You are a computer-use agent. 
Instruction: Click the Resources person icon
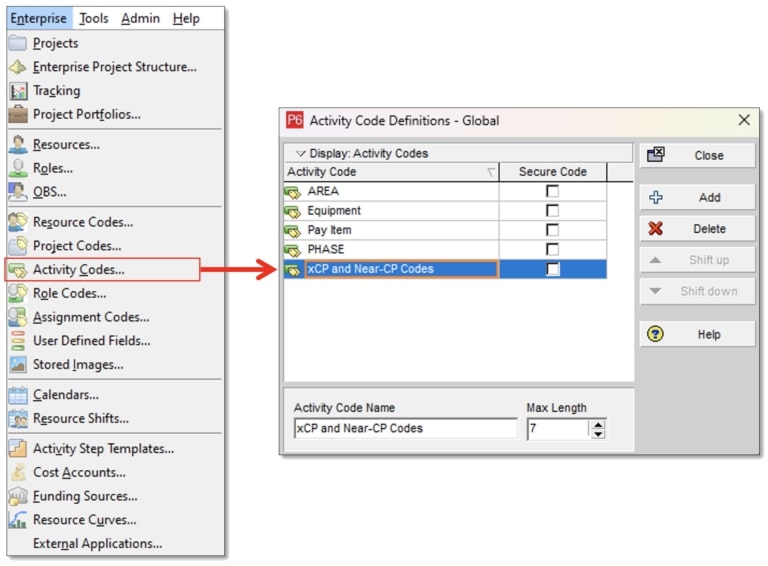point(18,144)
